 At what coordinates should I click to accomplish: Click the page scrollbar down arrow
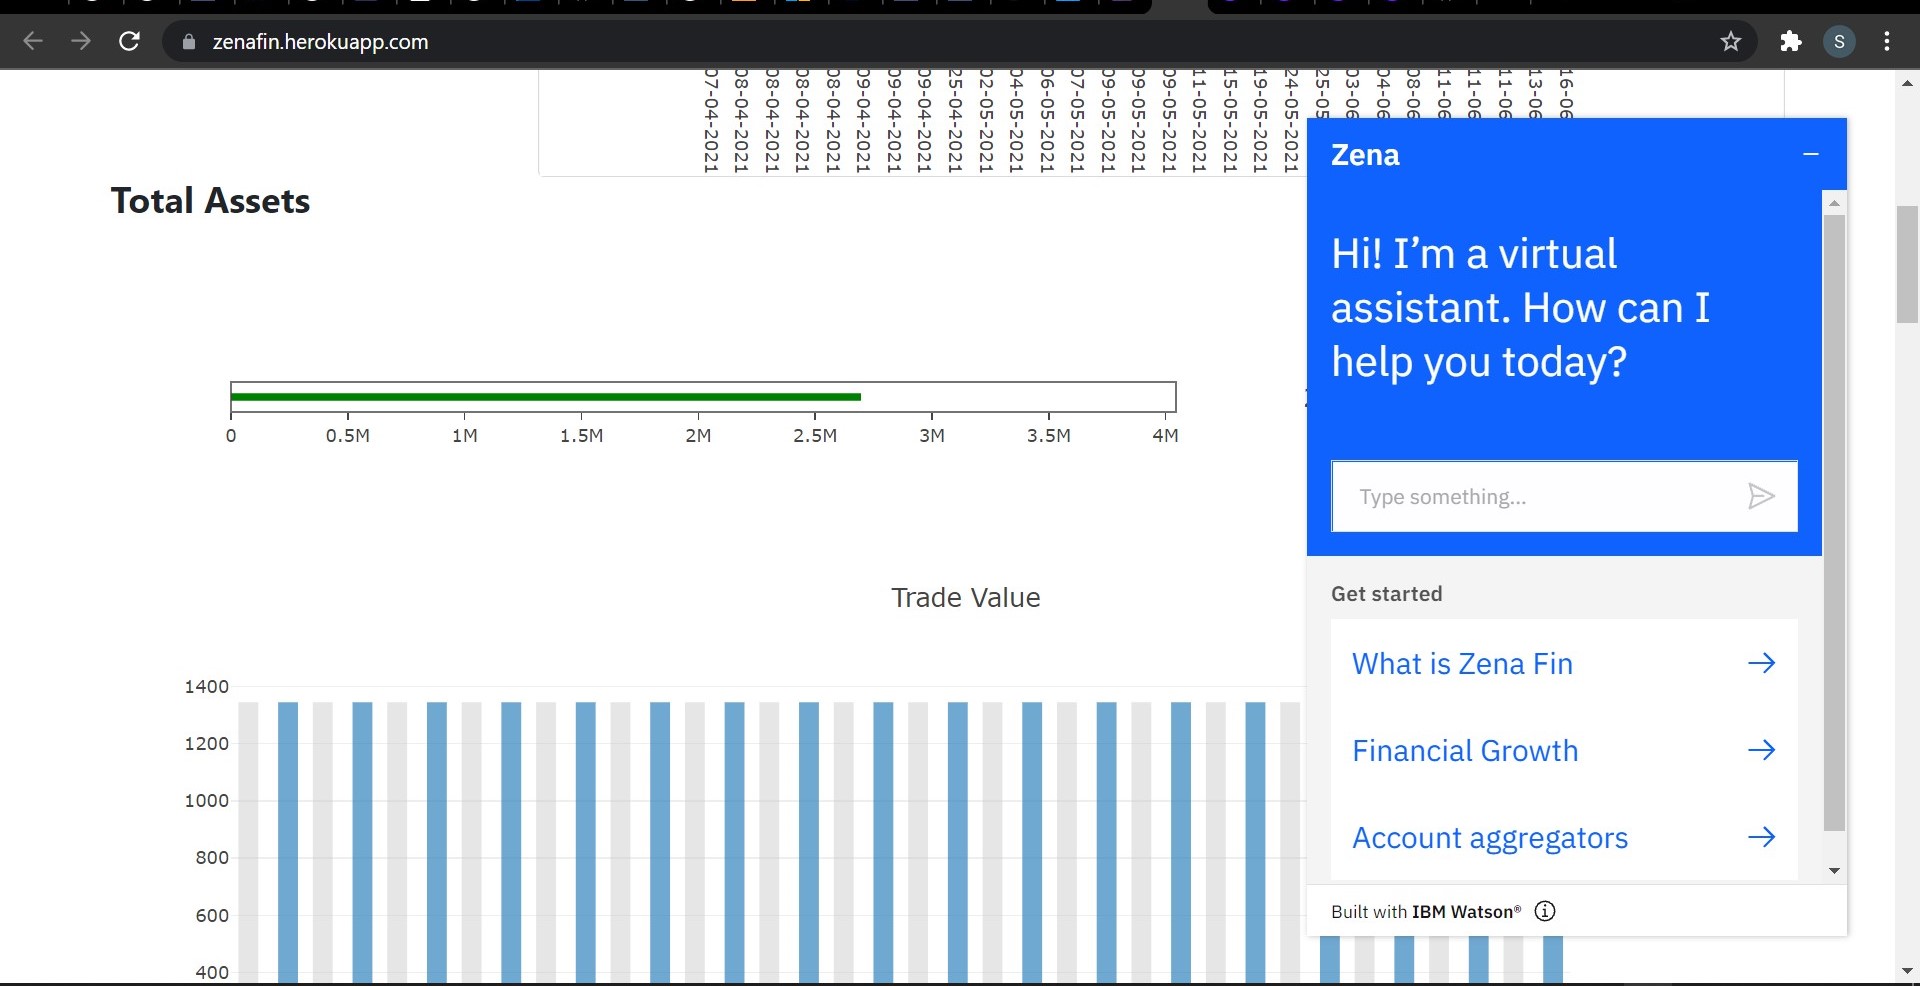[x=1907, y=971]
